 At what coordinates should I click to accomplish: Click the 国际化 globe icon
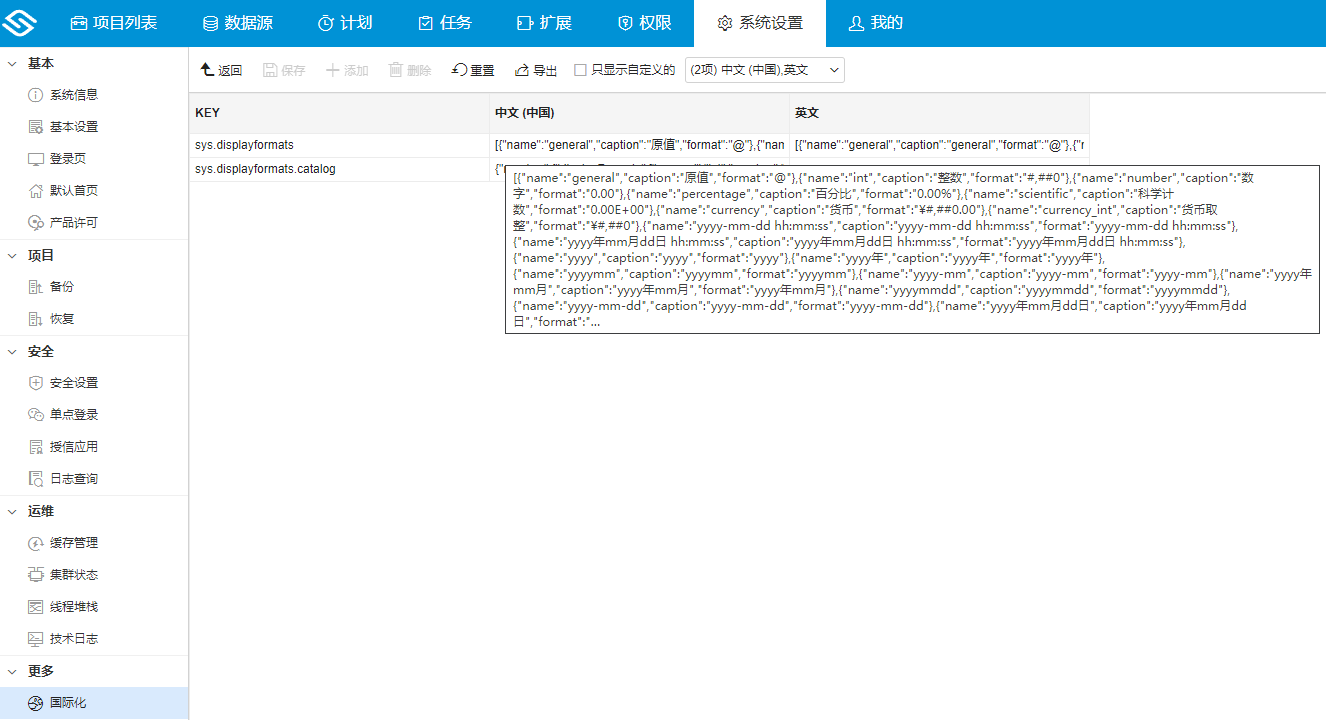click(36, 703)
